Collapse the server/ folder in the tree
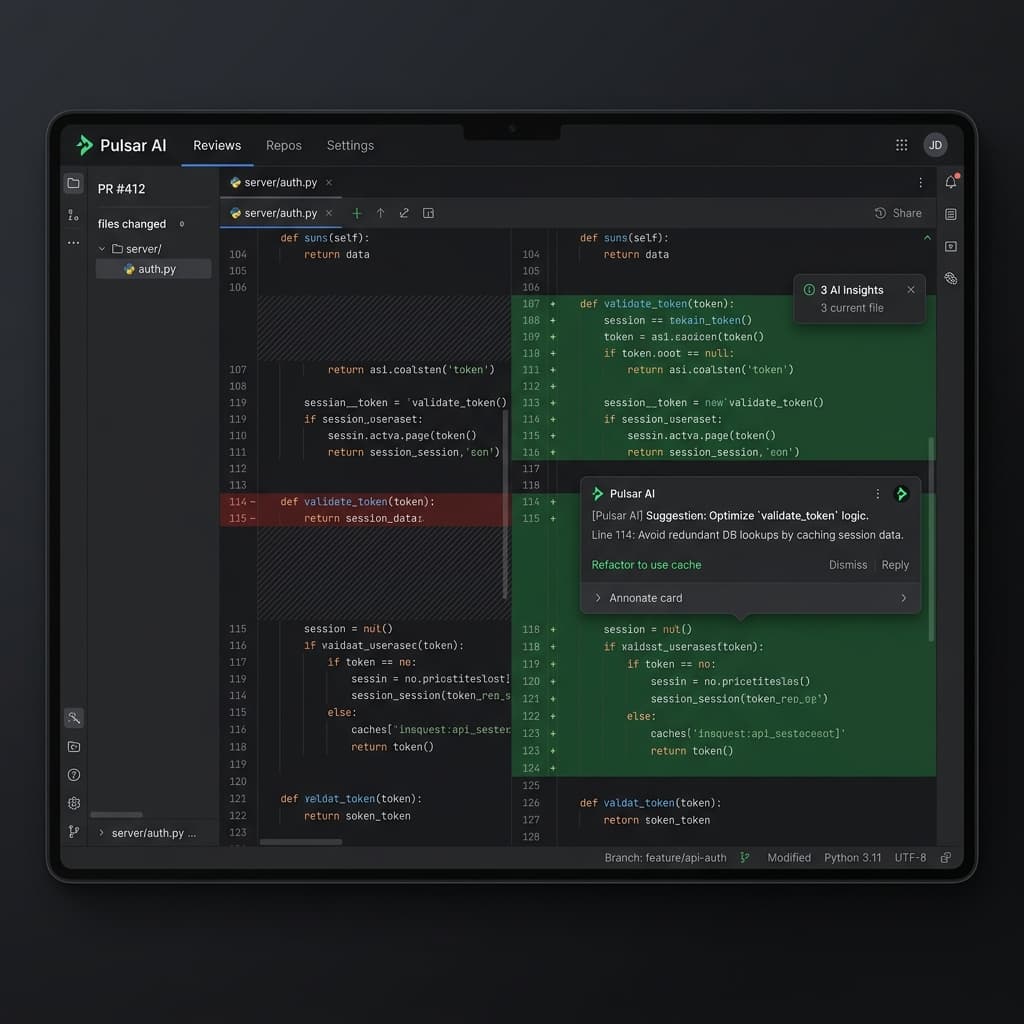This screenshot has height=1024, width=1024. pos(102,249)
